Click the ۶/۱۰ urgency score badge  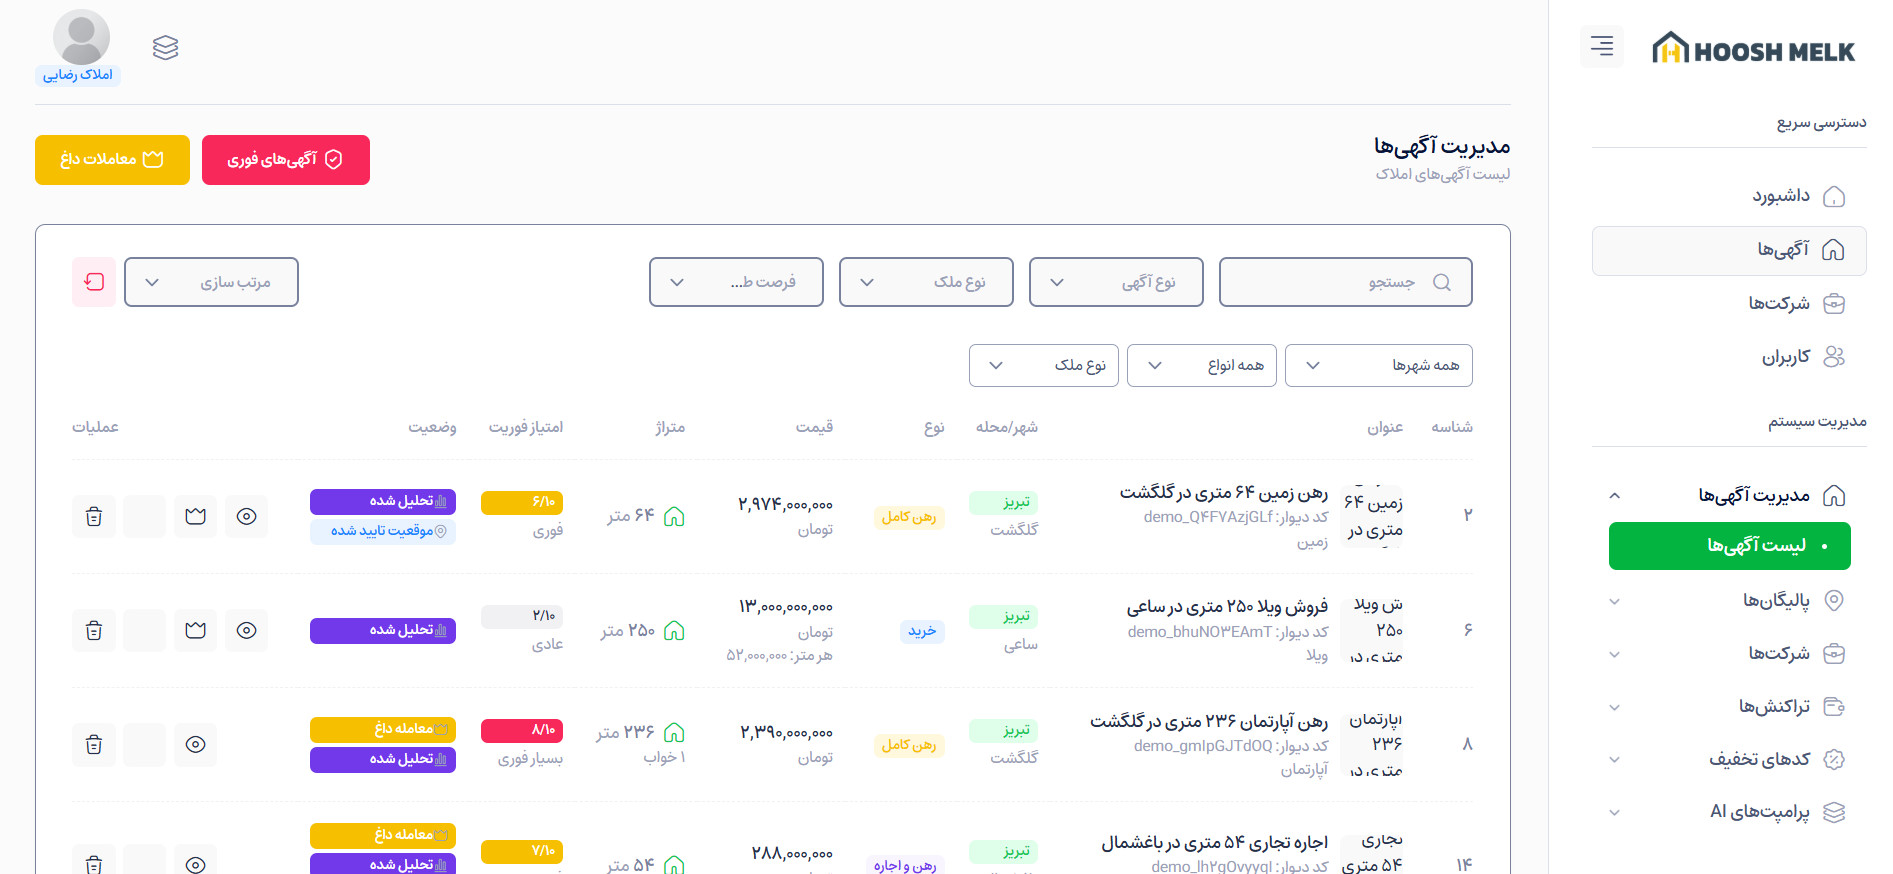pos(522,502)
